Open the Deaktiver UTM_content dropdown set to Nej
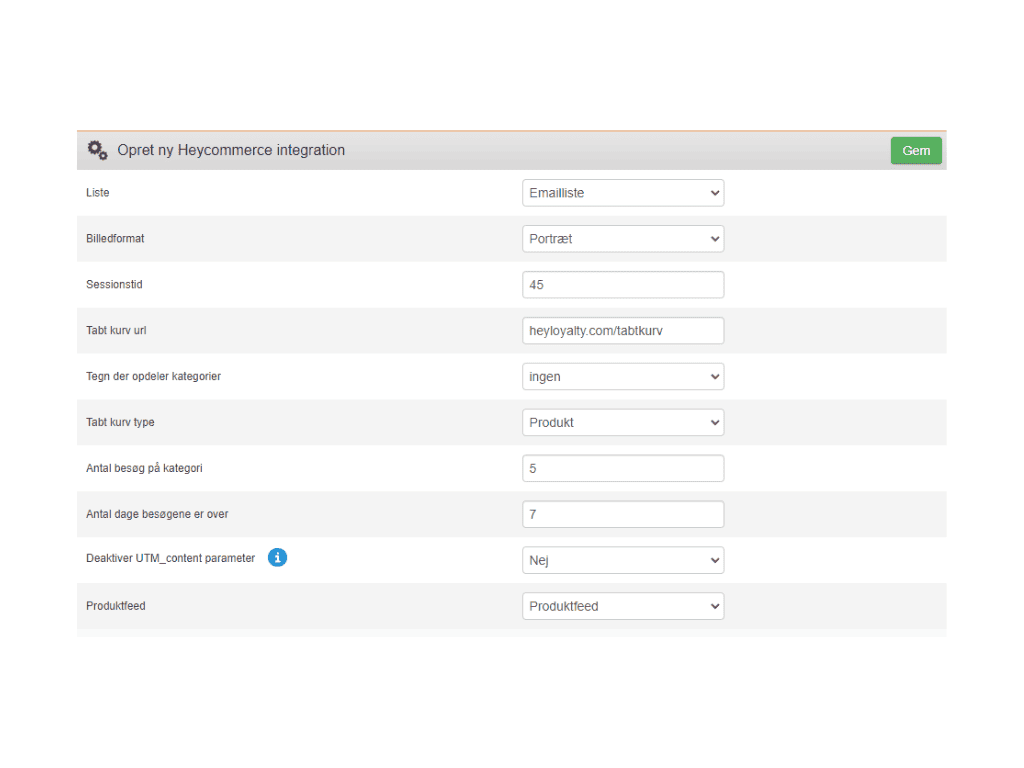 pyautogui.click(x=622, y=561)
